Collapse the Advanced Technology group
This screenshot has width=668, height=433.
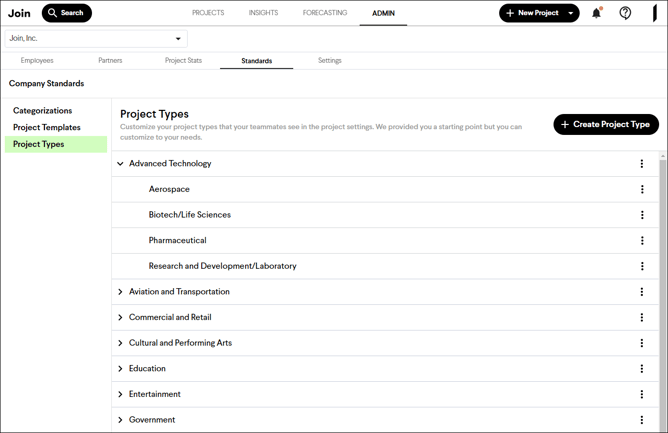click(x=120, y=164)
